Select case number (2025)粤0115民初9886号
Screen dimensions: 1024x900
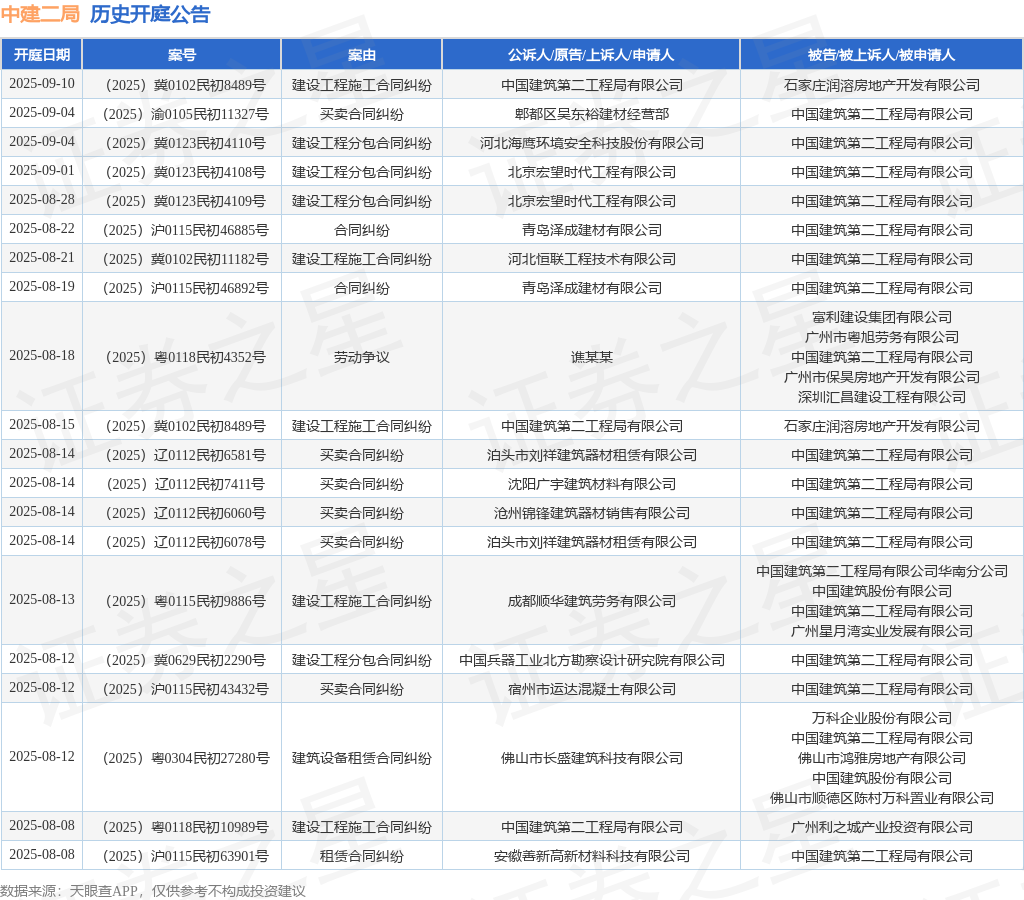coord(185,601)
